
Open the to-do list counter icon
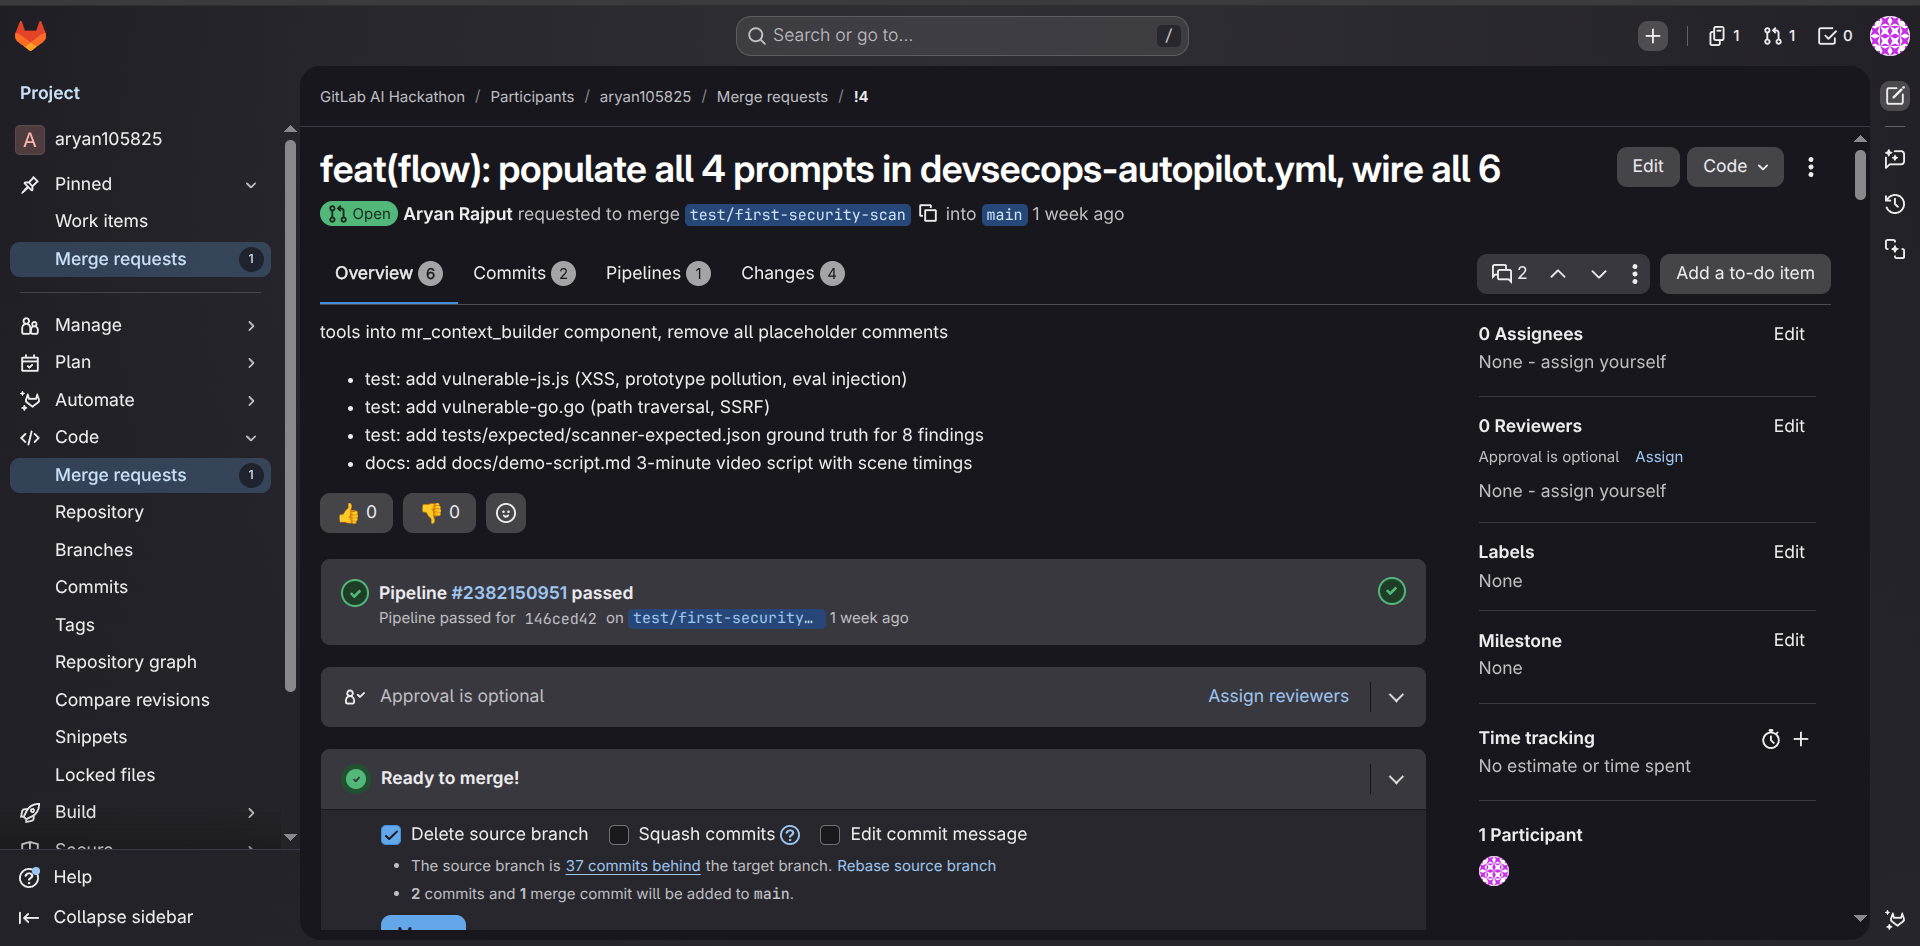pyautogui.click(x=1835, y=36)
